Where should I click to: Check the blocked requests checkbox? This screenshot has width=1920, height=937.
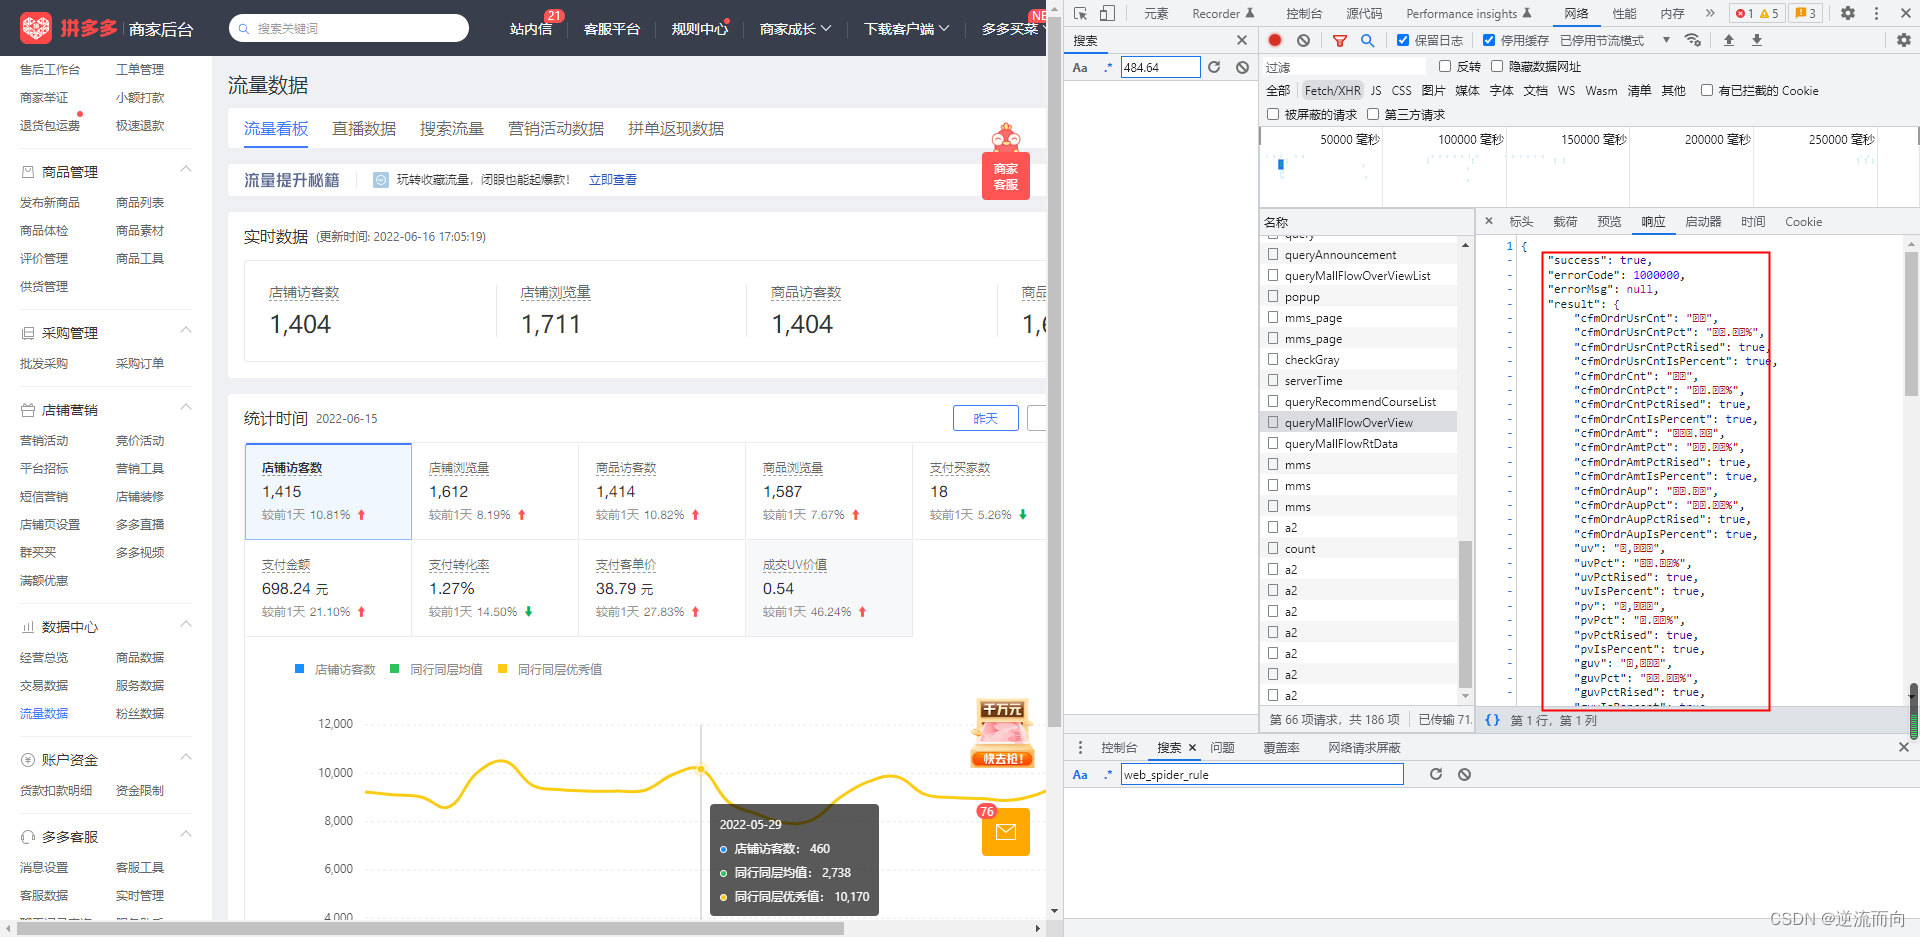point(1273,114)
